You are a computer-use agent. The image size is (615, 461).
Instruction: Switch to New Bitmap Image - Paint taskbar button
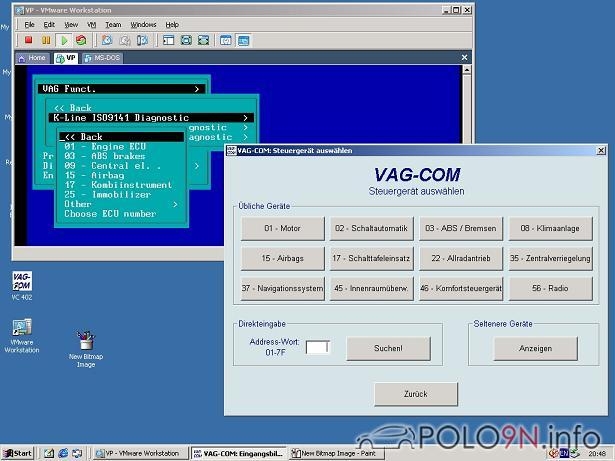tap(337, 453)
